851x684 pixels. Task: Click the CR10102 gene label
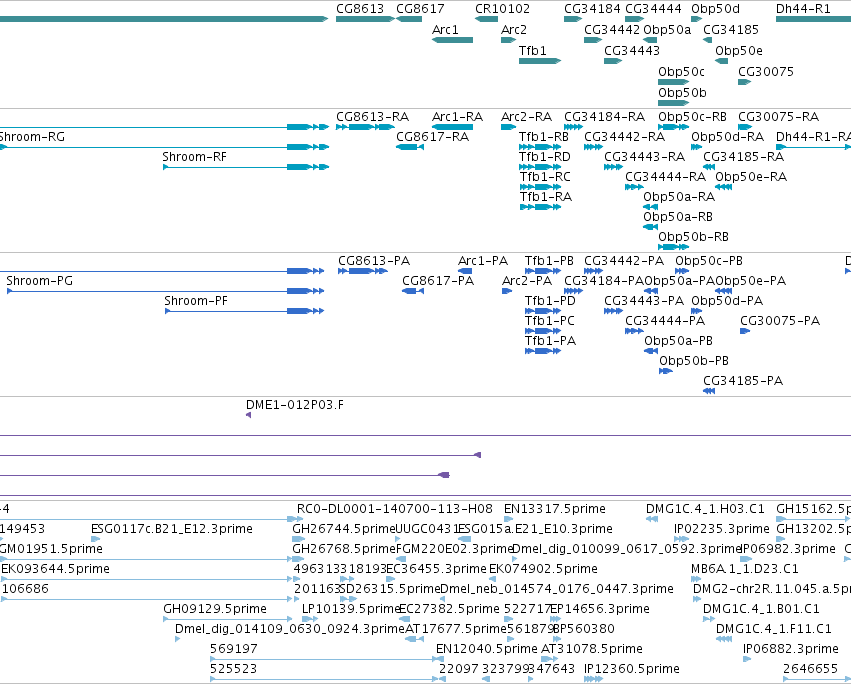(503, 9)
